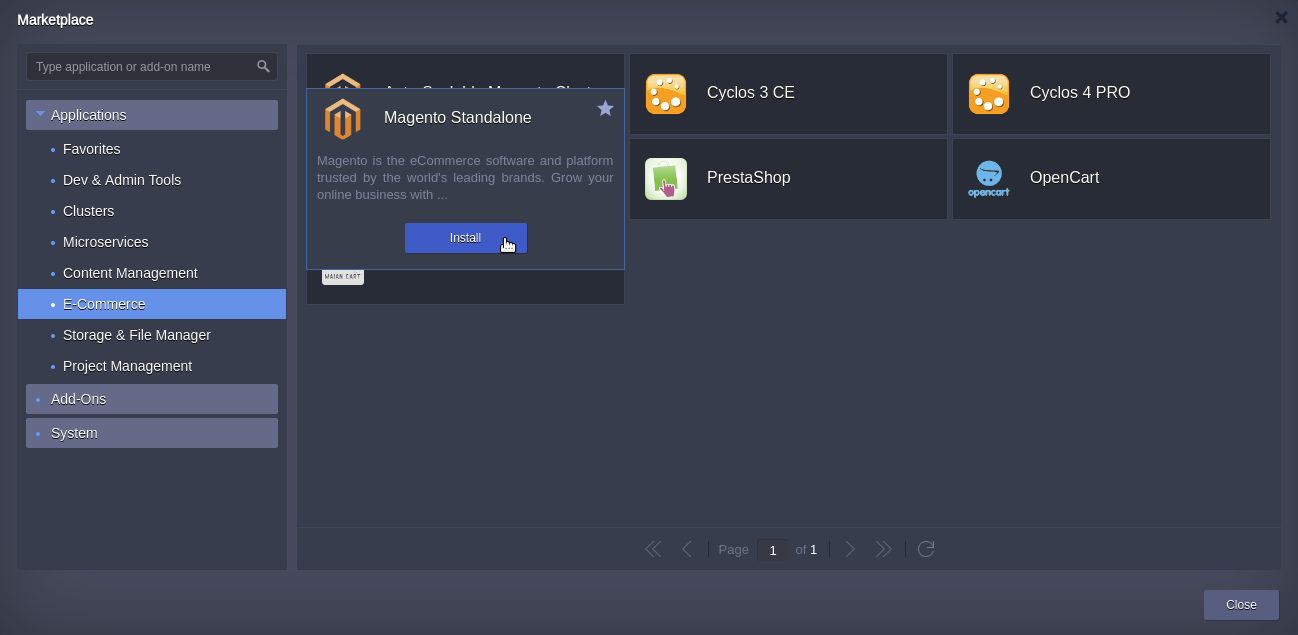Select the Content Management category
The image size is (1298, 635).
click(130, 273)
